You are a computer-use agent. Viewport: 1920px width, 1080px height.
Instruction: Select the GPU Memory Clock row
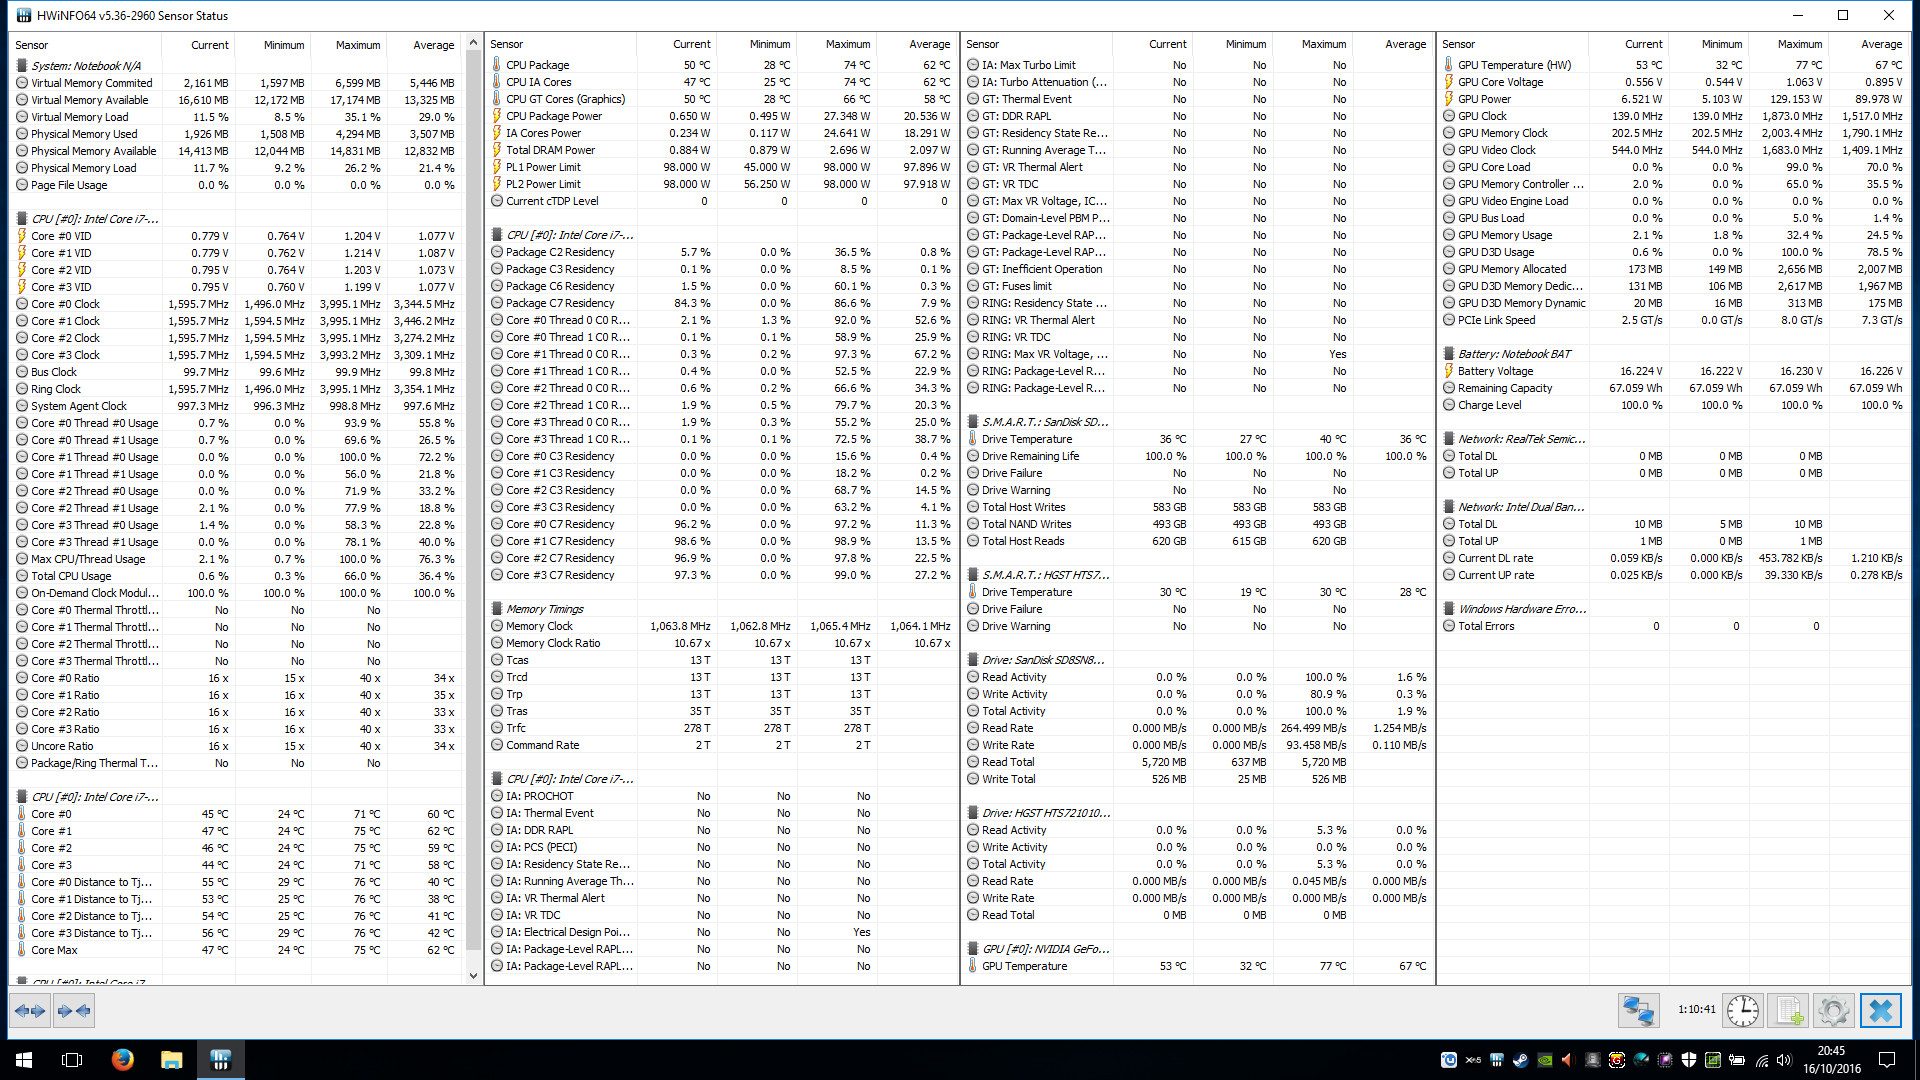(x=1673, y=133)
